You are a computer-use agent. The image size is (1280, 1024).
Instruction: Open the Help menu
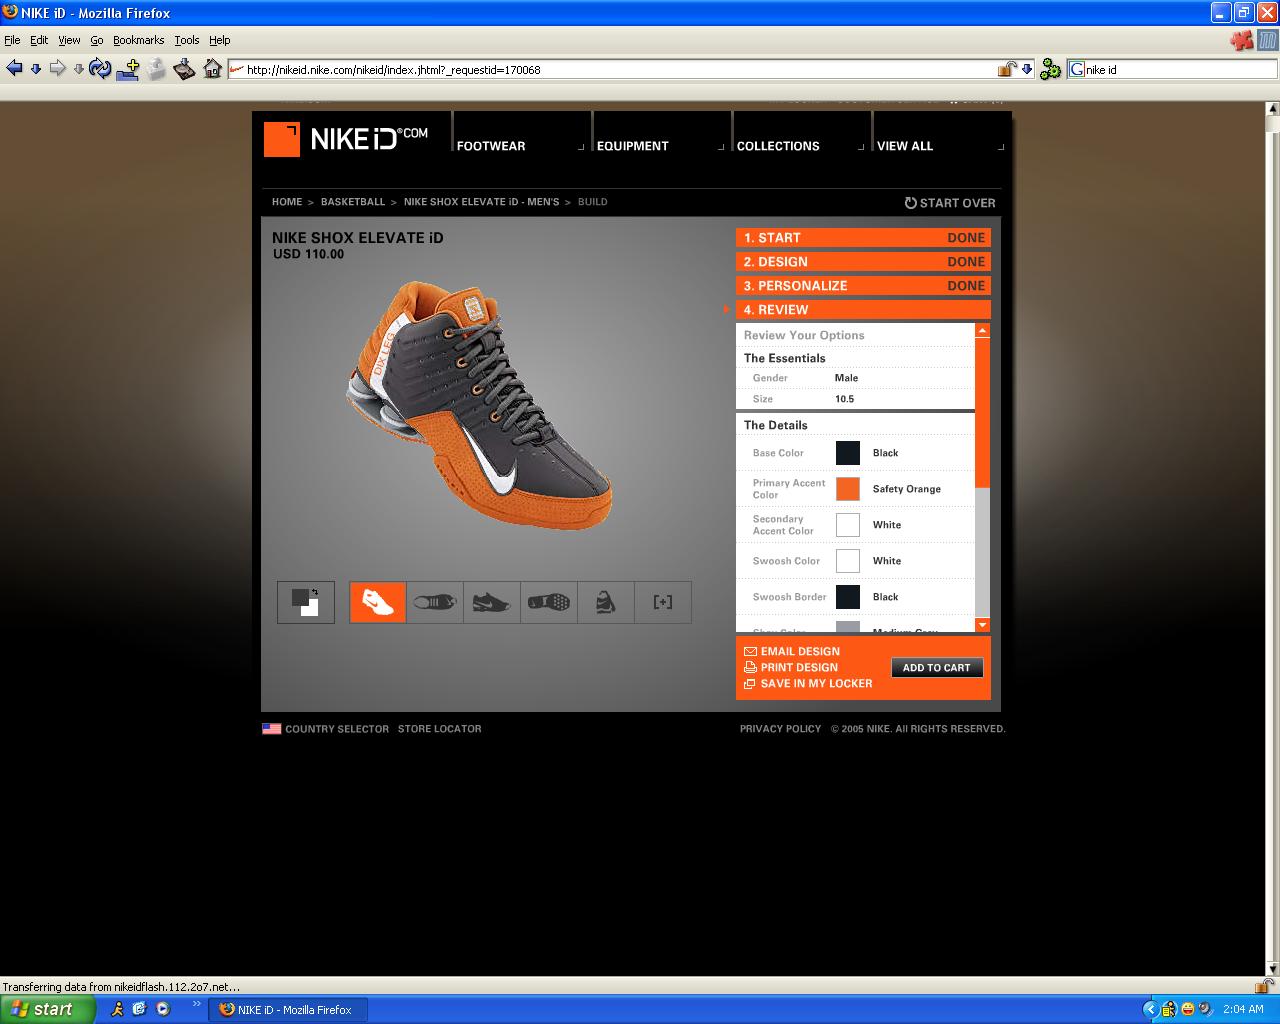(220, 40)
